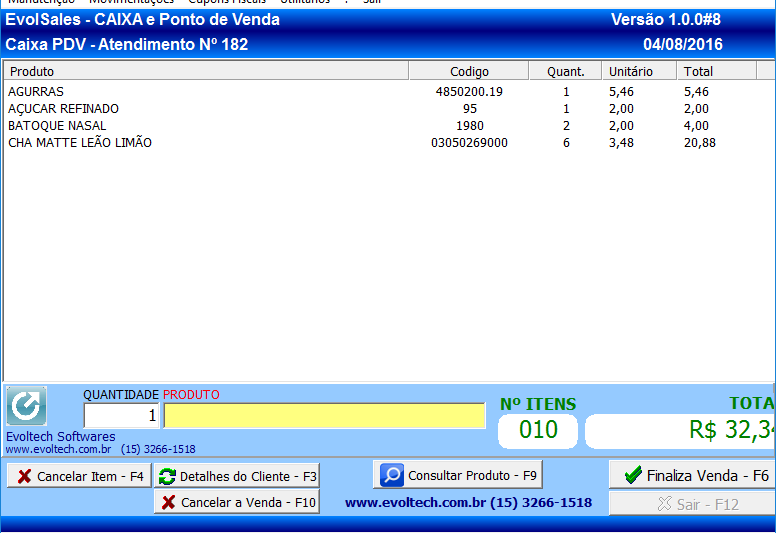Focus the QUANTIDADE input field

click(x=121, y=415)
